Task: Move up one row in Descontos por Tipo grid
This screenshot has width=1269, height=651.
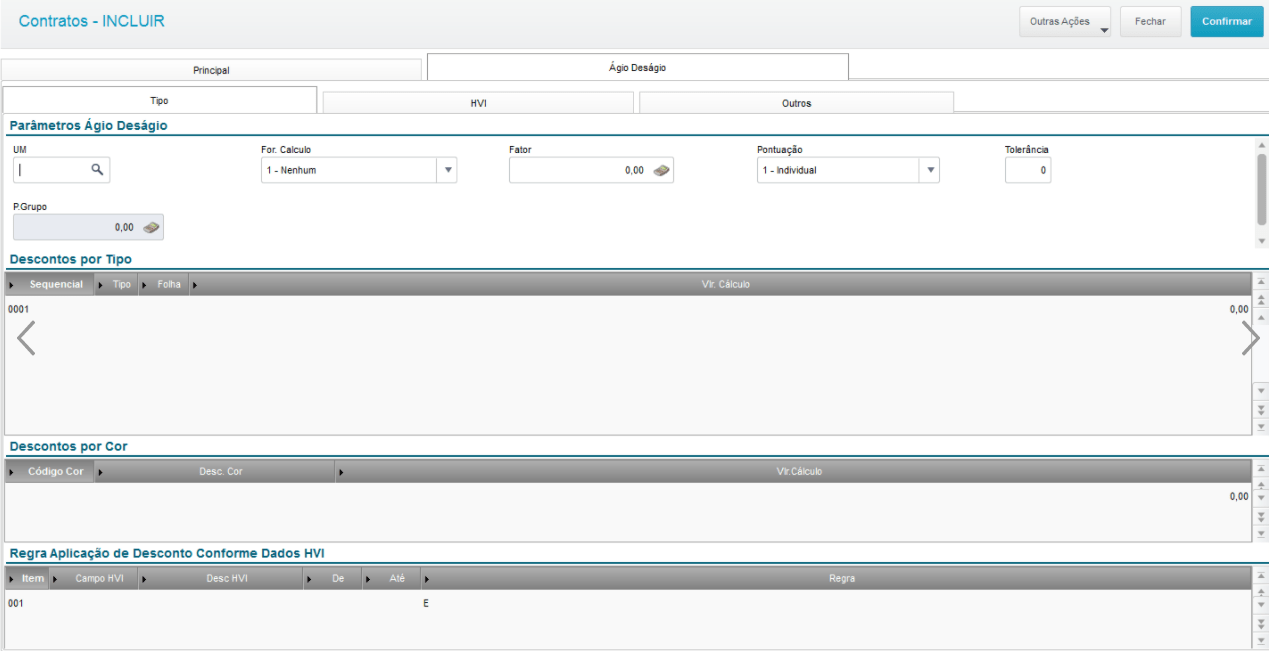Action: 1261,317
